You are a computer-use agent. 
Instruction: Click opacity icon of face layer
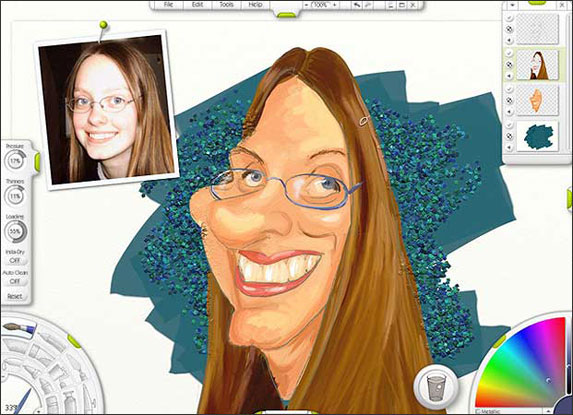pyautogui.click(x=510, y=100)
